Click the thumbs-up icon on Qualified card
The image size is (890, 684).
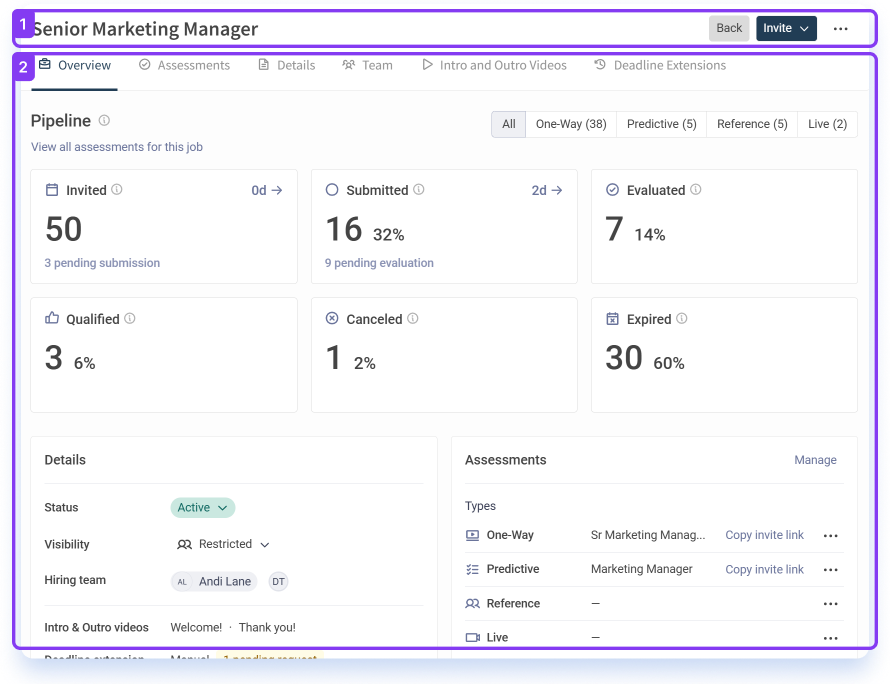[x=52, y=318]
